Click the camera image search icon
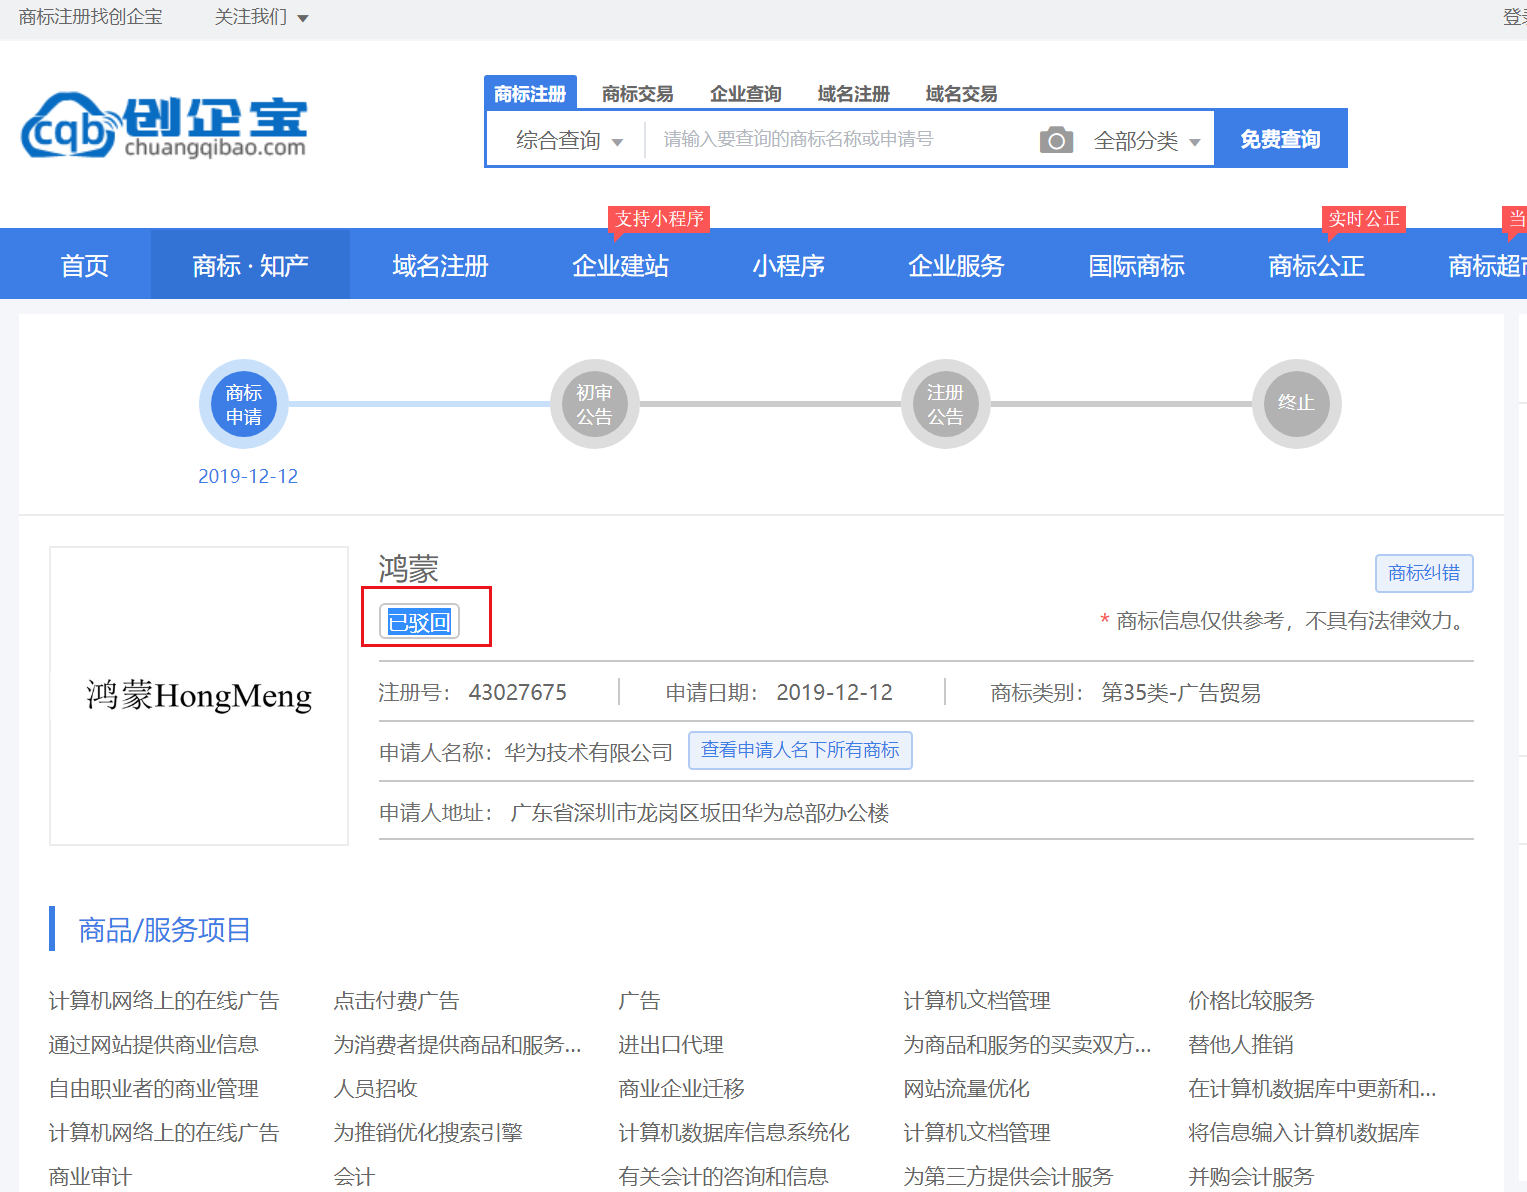The width and height of the screenshot is (1527, 1192). tap(1056, 140)
